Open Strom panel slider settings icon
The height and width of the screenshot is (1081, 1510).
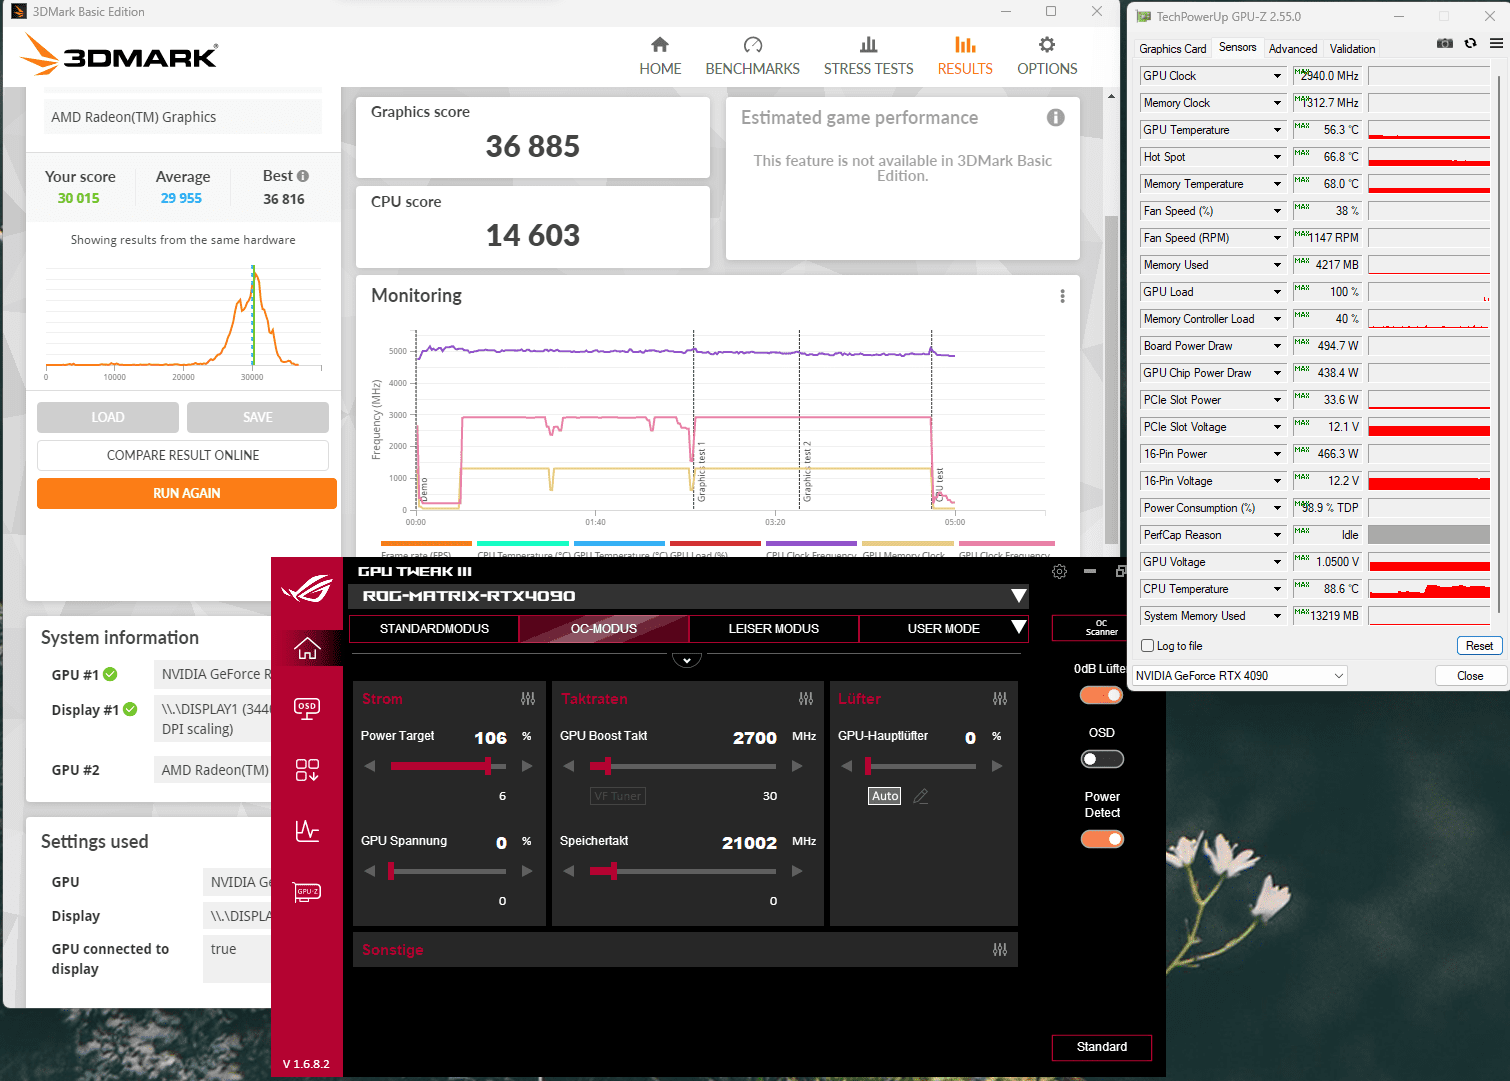(x=528, y=698)
